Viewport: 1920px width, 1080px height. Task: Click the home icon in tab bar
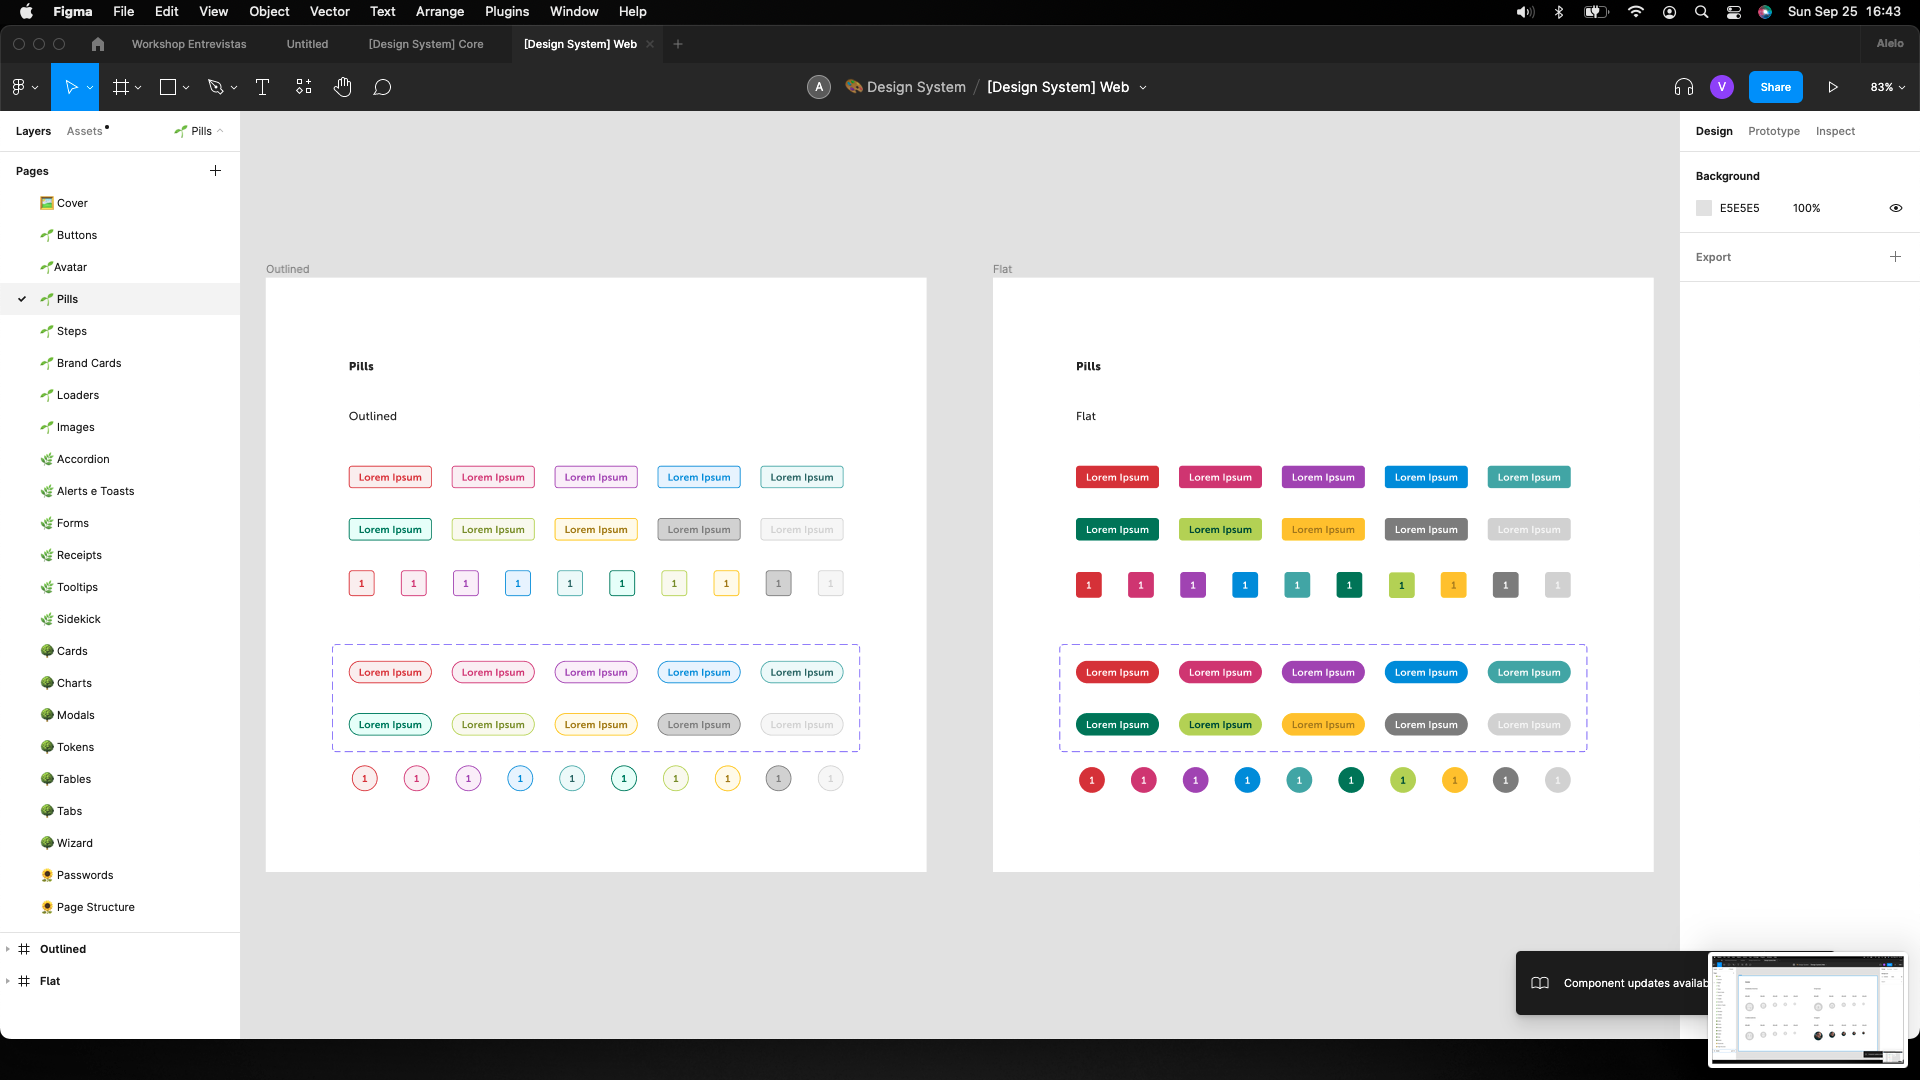(97, 44)
